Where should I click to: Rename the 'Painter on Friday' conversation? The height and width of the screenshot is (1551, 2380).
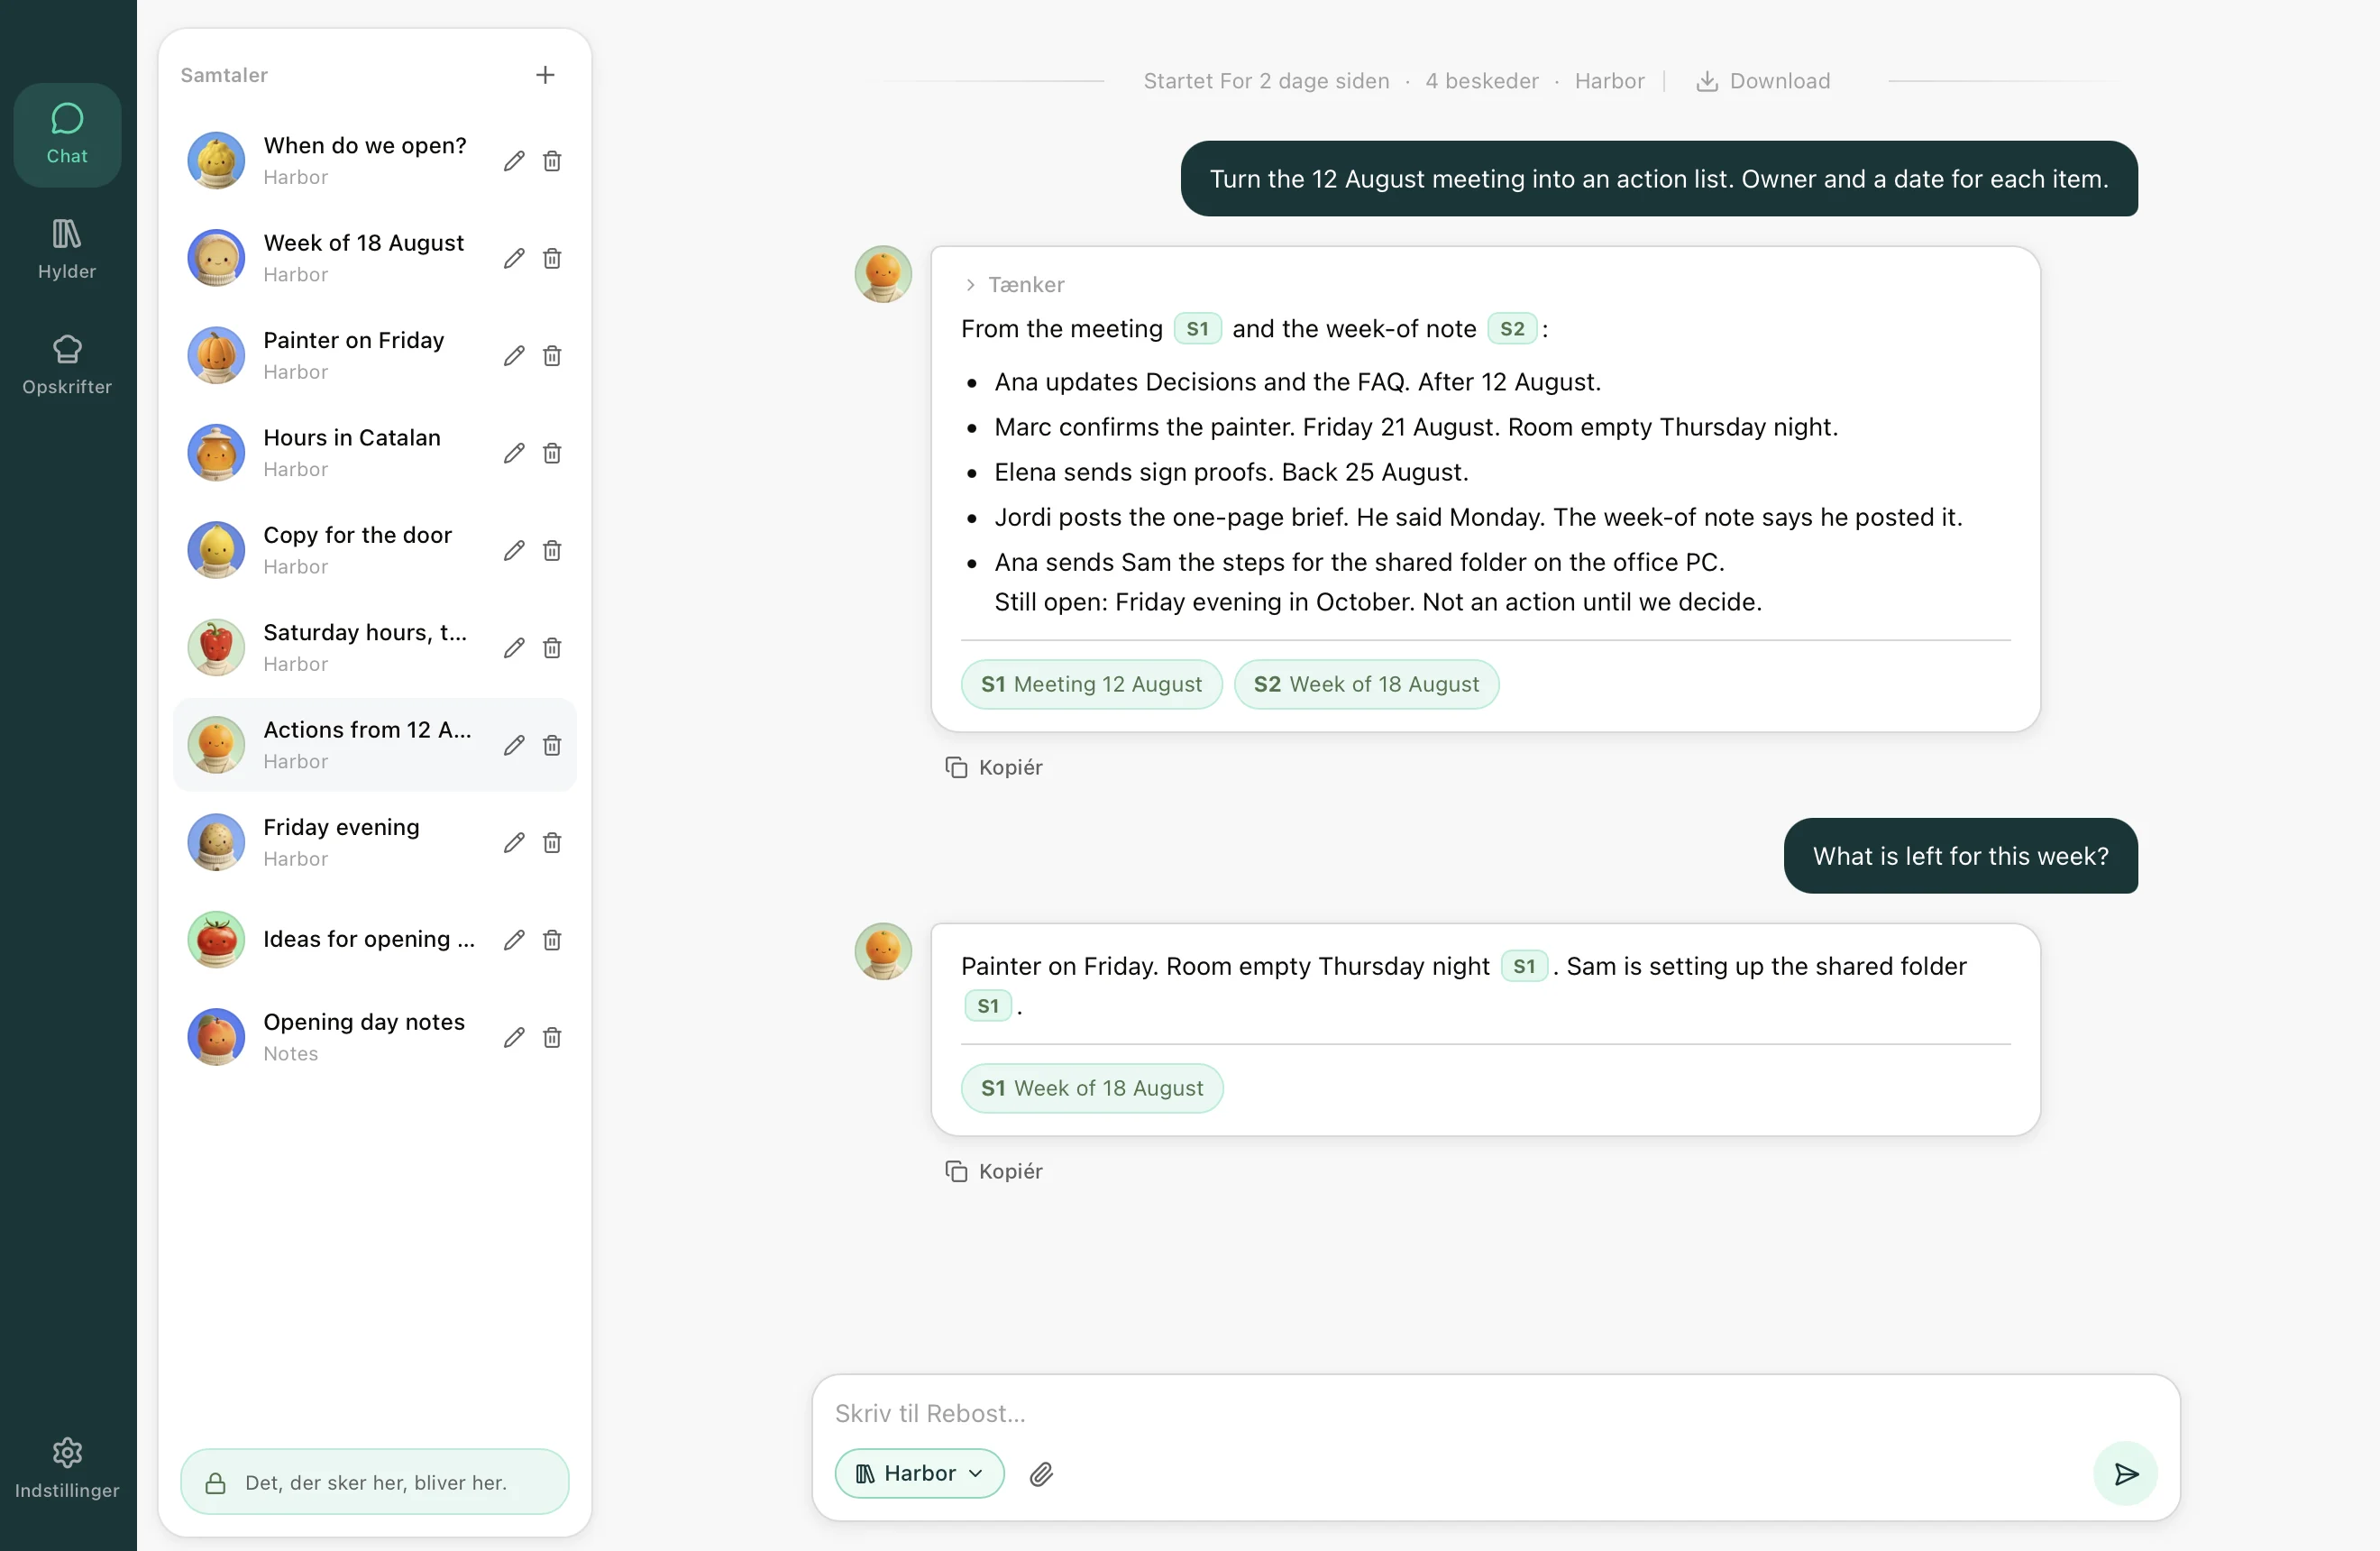pyautogui.click(x=514, y=356)
